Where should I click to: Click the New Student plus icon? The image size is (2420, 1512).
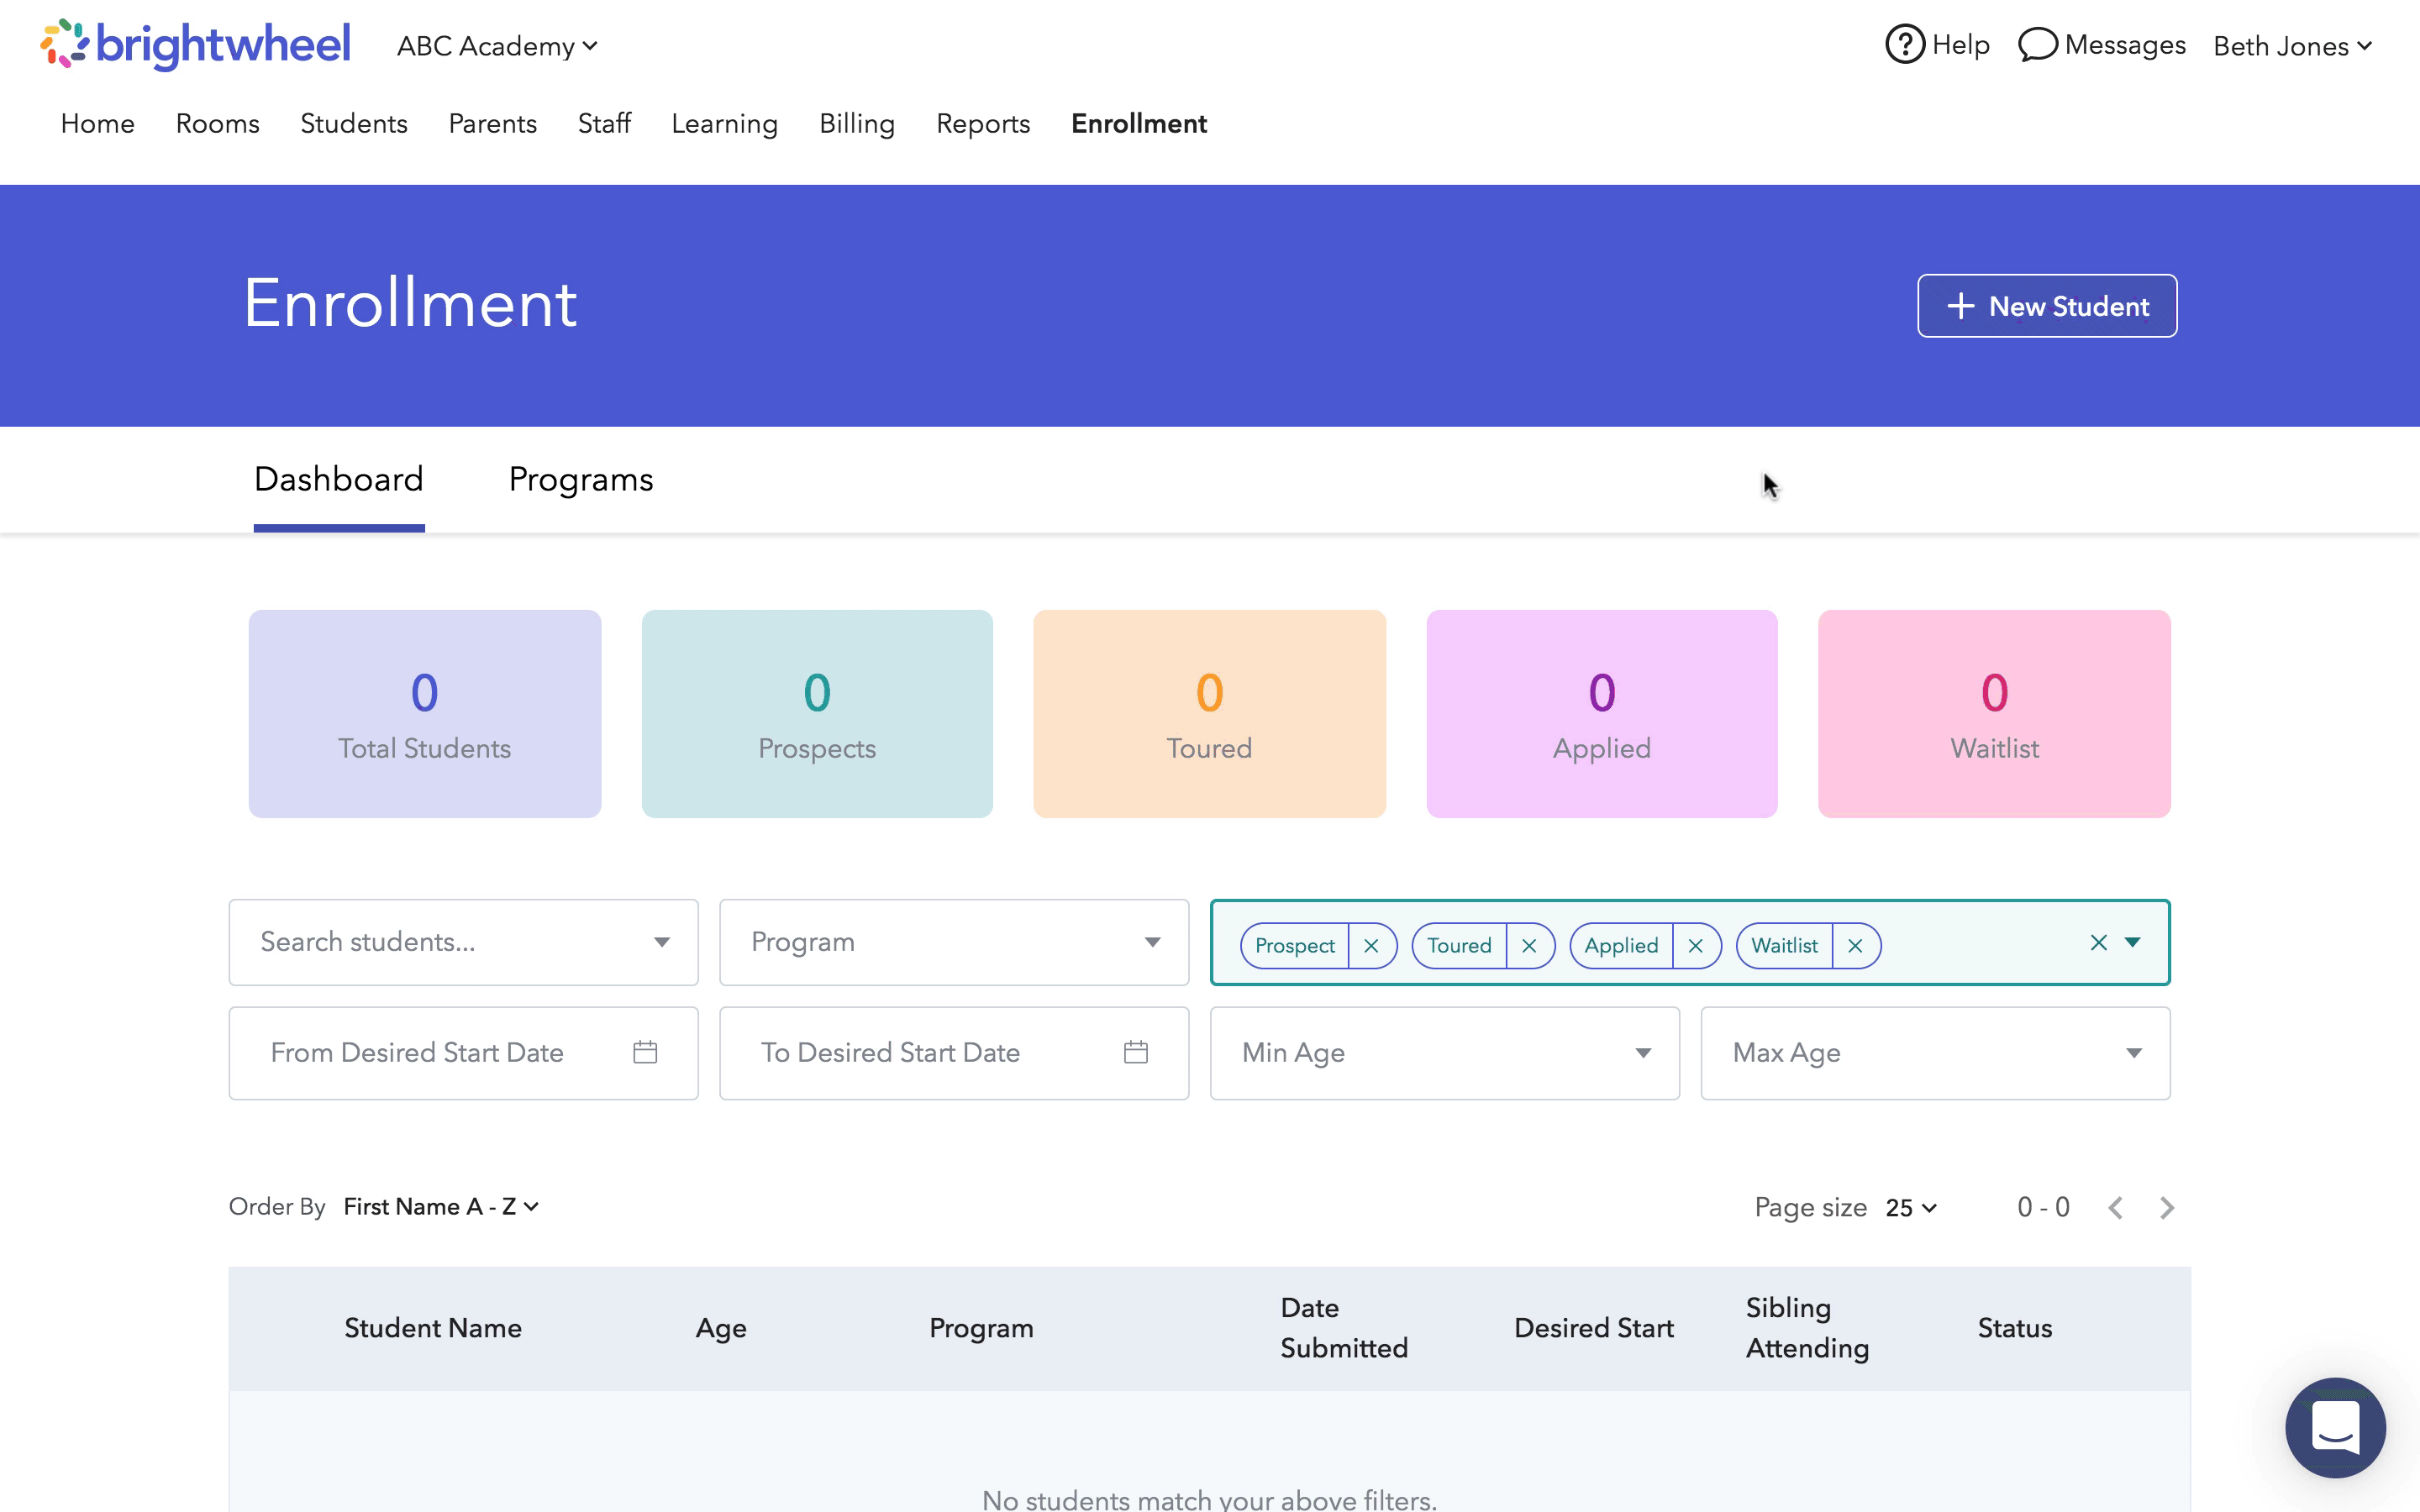pos(1960,305)
